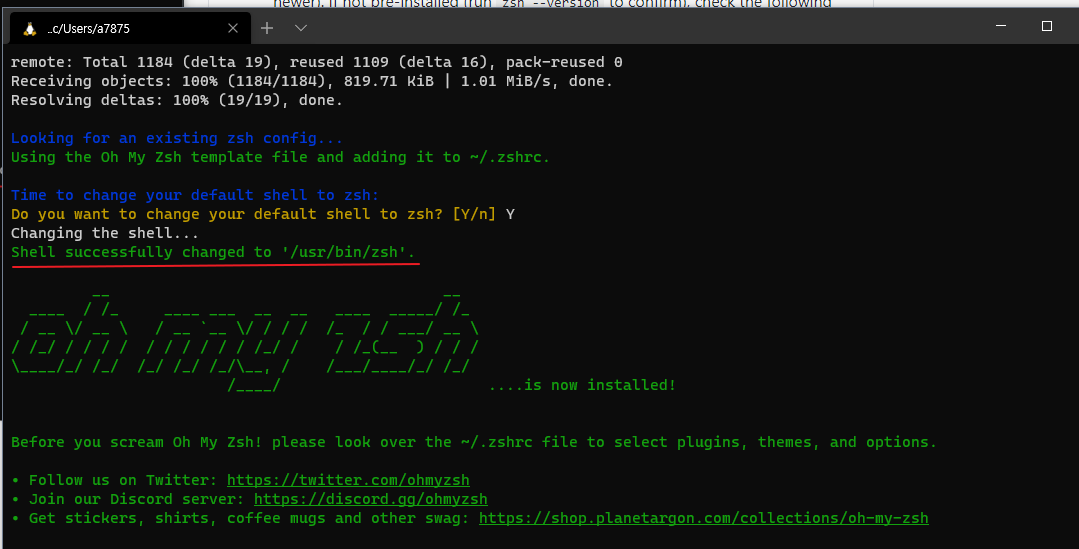
Task: Open the shop.planetargon.com oh-my-zsh link
Action: pyautogui.click(x=704, y=518)
